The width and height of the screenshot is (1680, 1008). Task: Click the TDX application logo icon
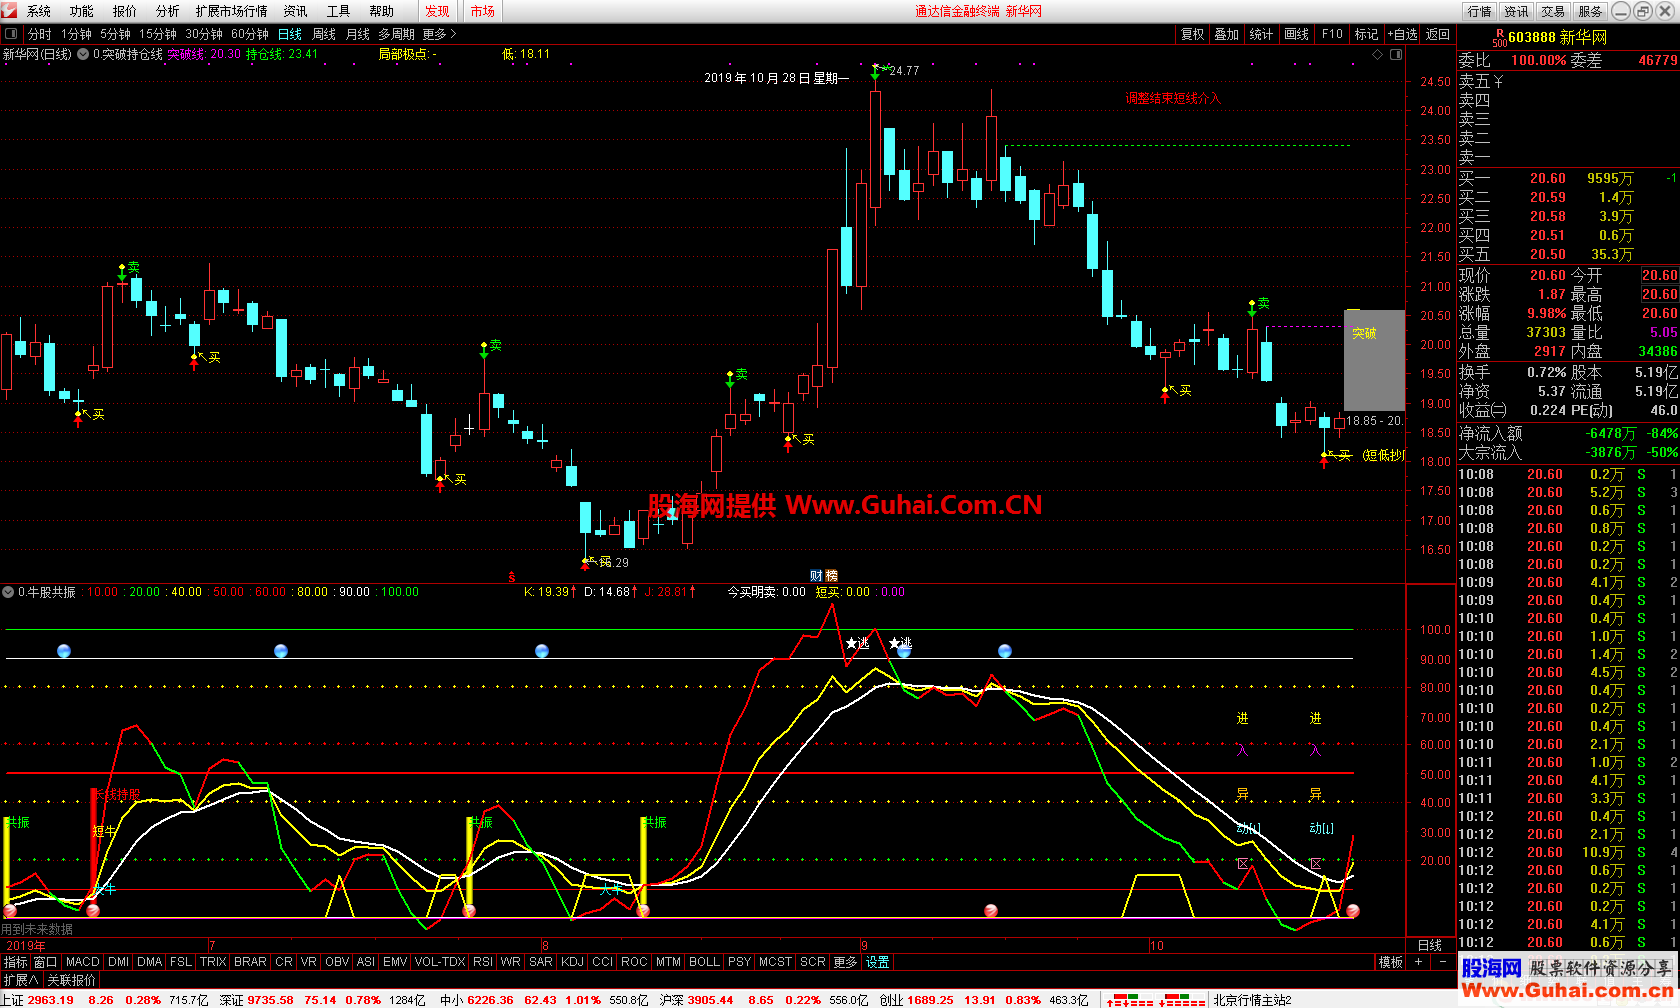pyautogui.click(x=10, y=11)
